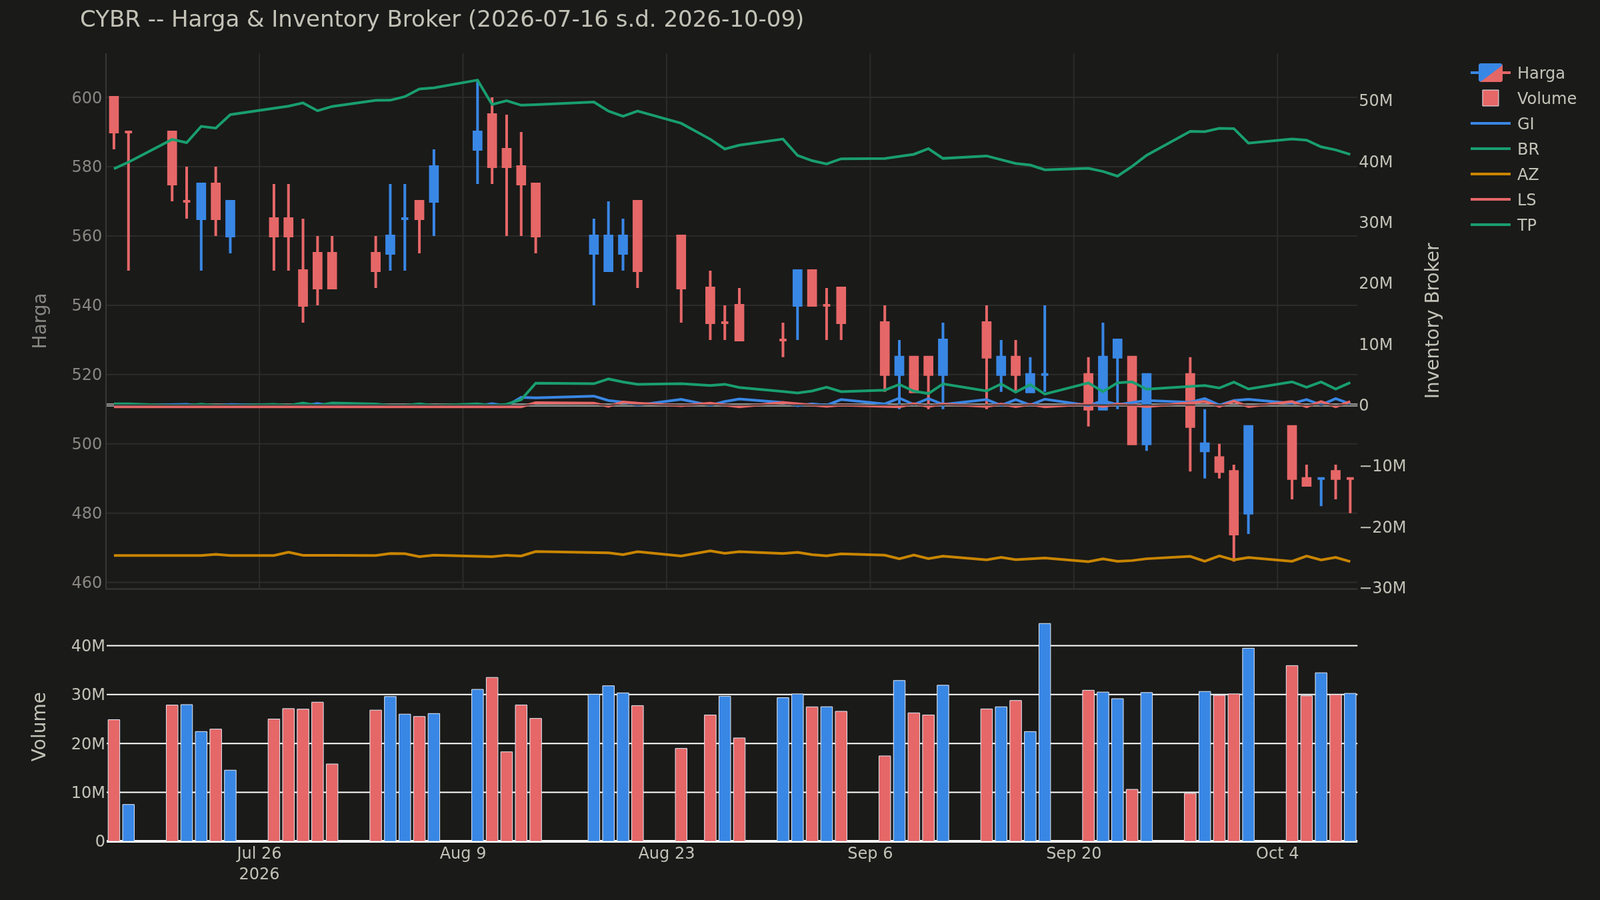Click the 580 price axis label
Screen dimensions: 1600x900
(x=87, y=167)
